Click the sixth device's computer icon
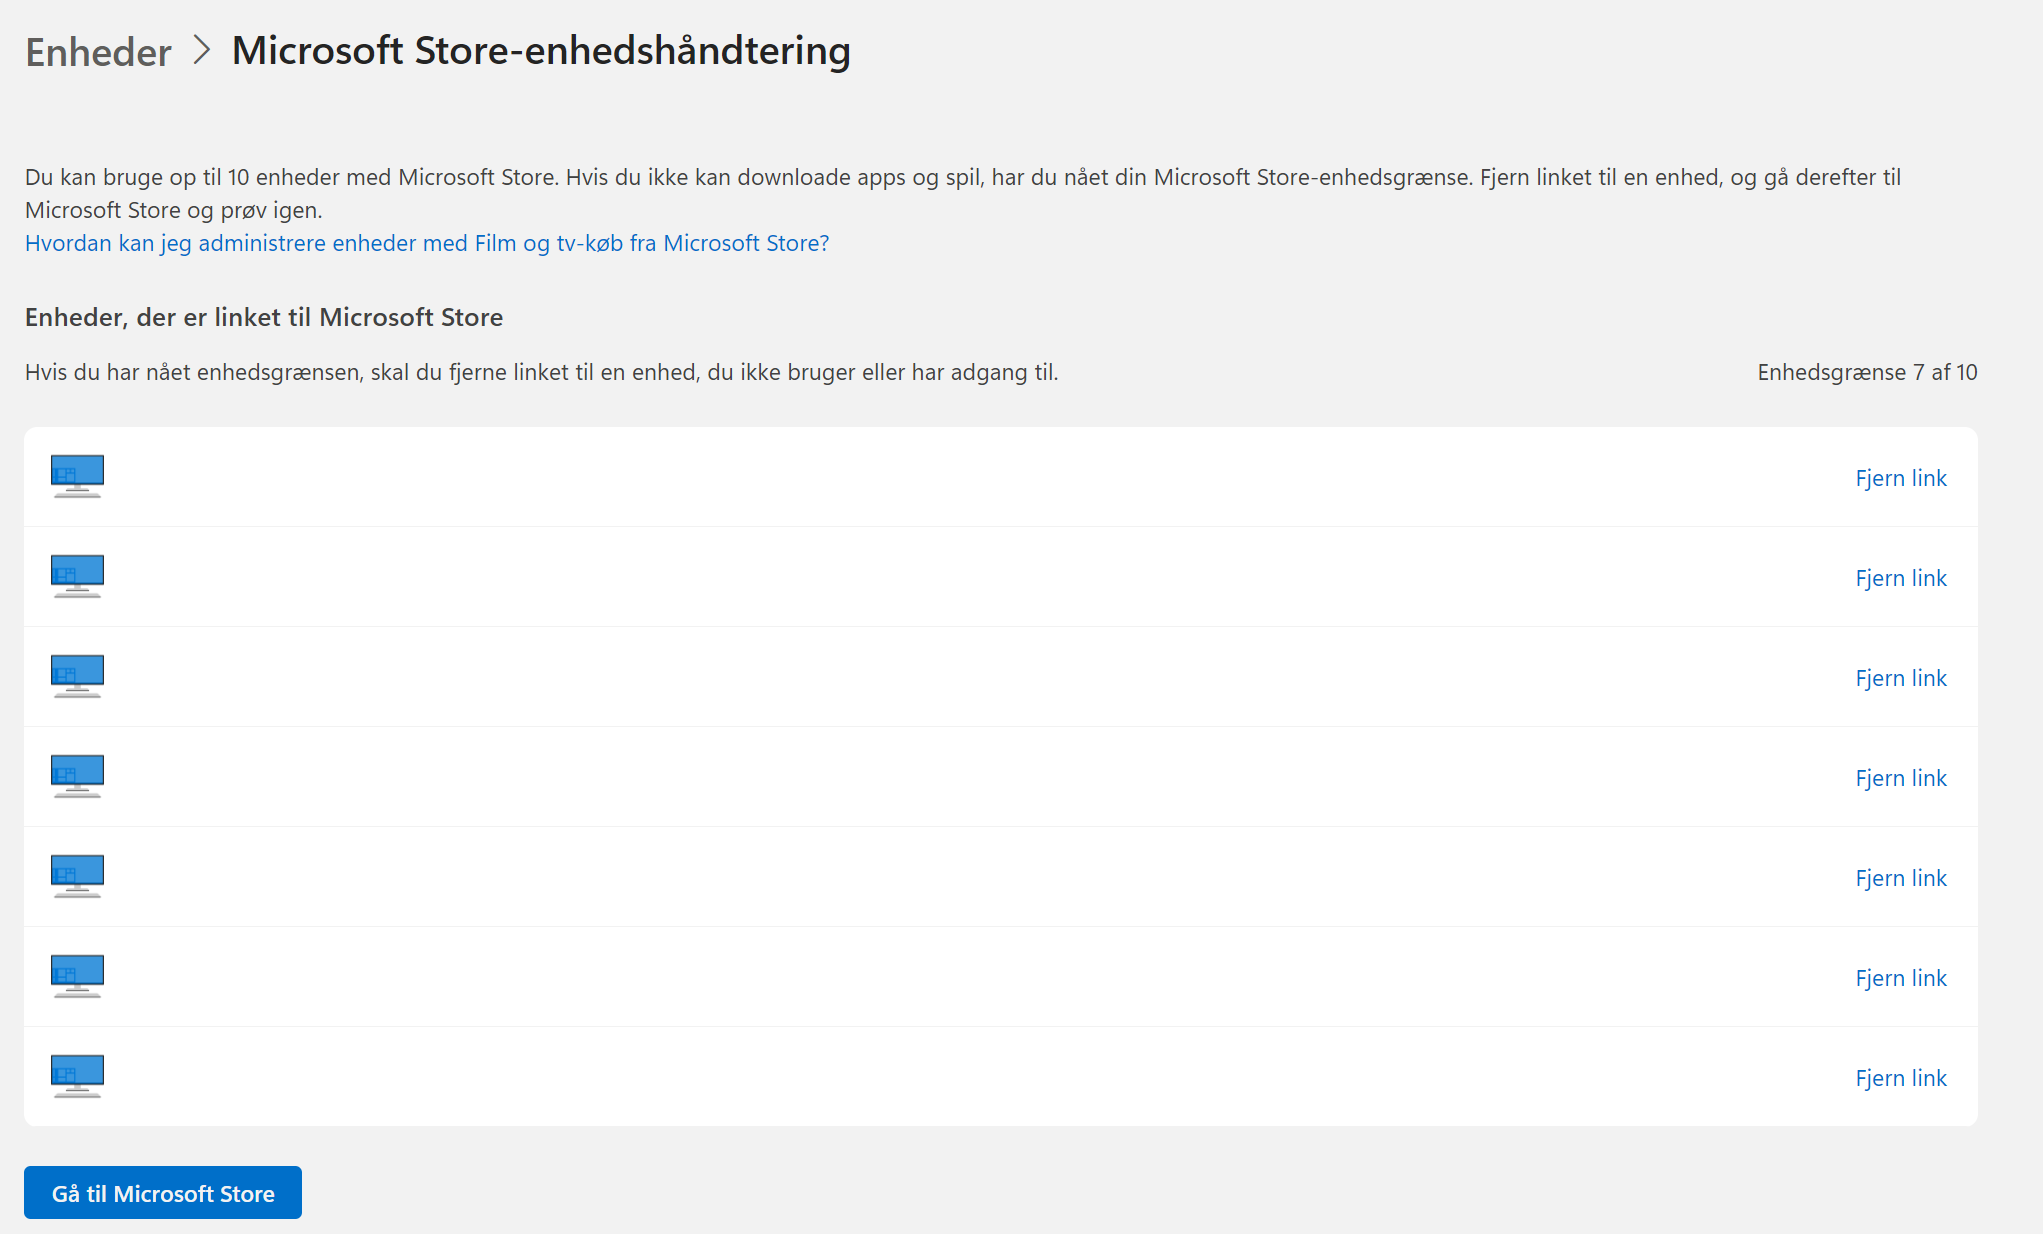 [x=77, y=977]
